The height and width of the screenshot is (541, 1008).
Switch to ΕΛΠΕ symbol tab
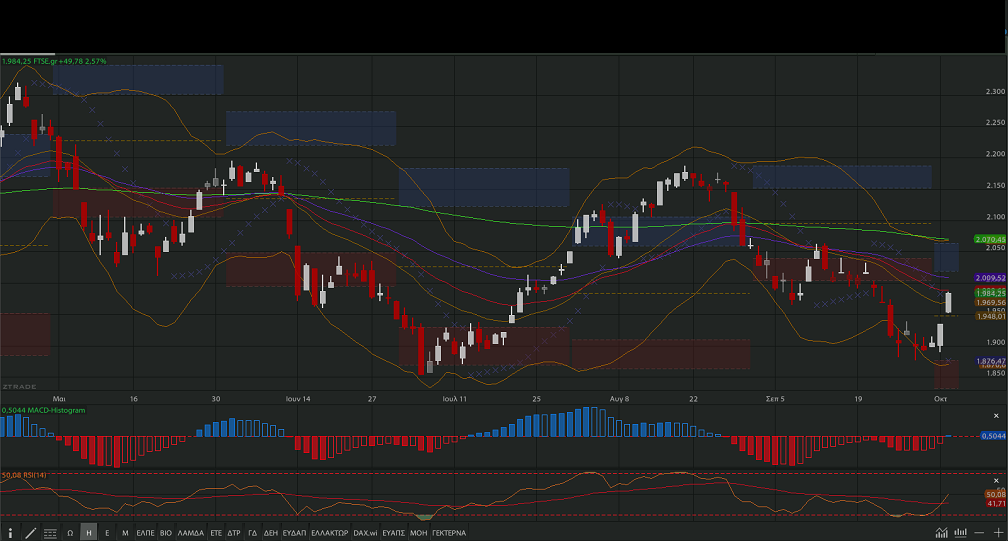click(x=145, y=533)
